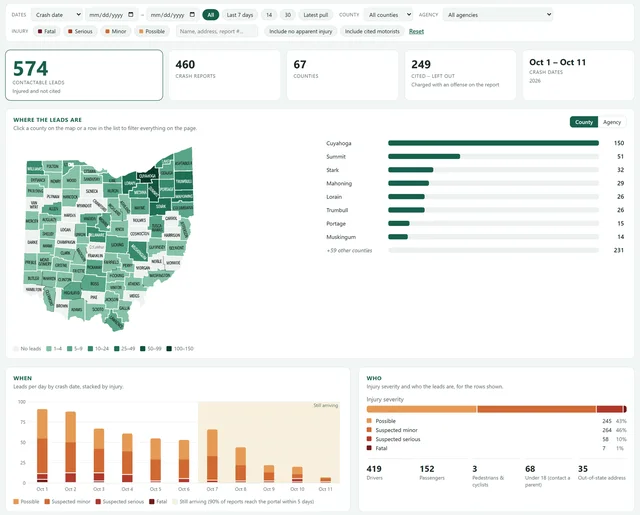This screenshot has height=515, width=640.
Task: Switch to the Agency tab
Action: (612, 122)
